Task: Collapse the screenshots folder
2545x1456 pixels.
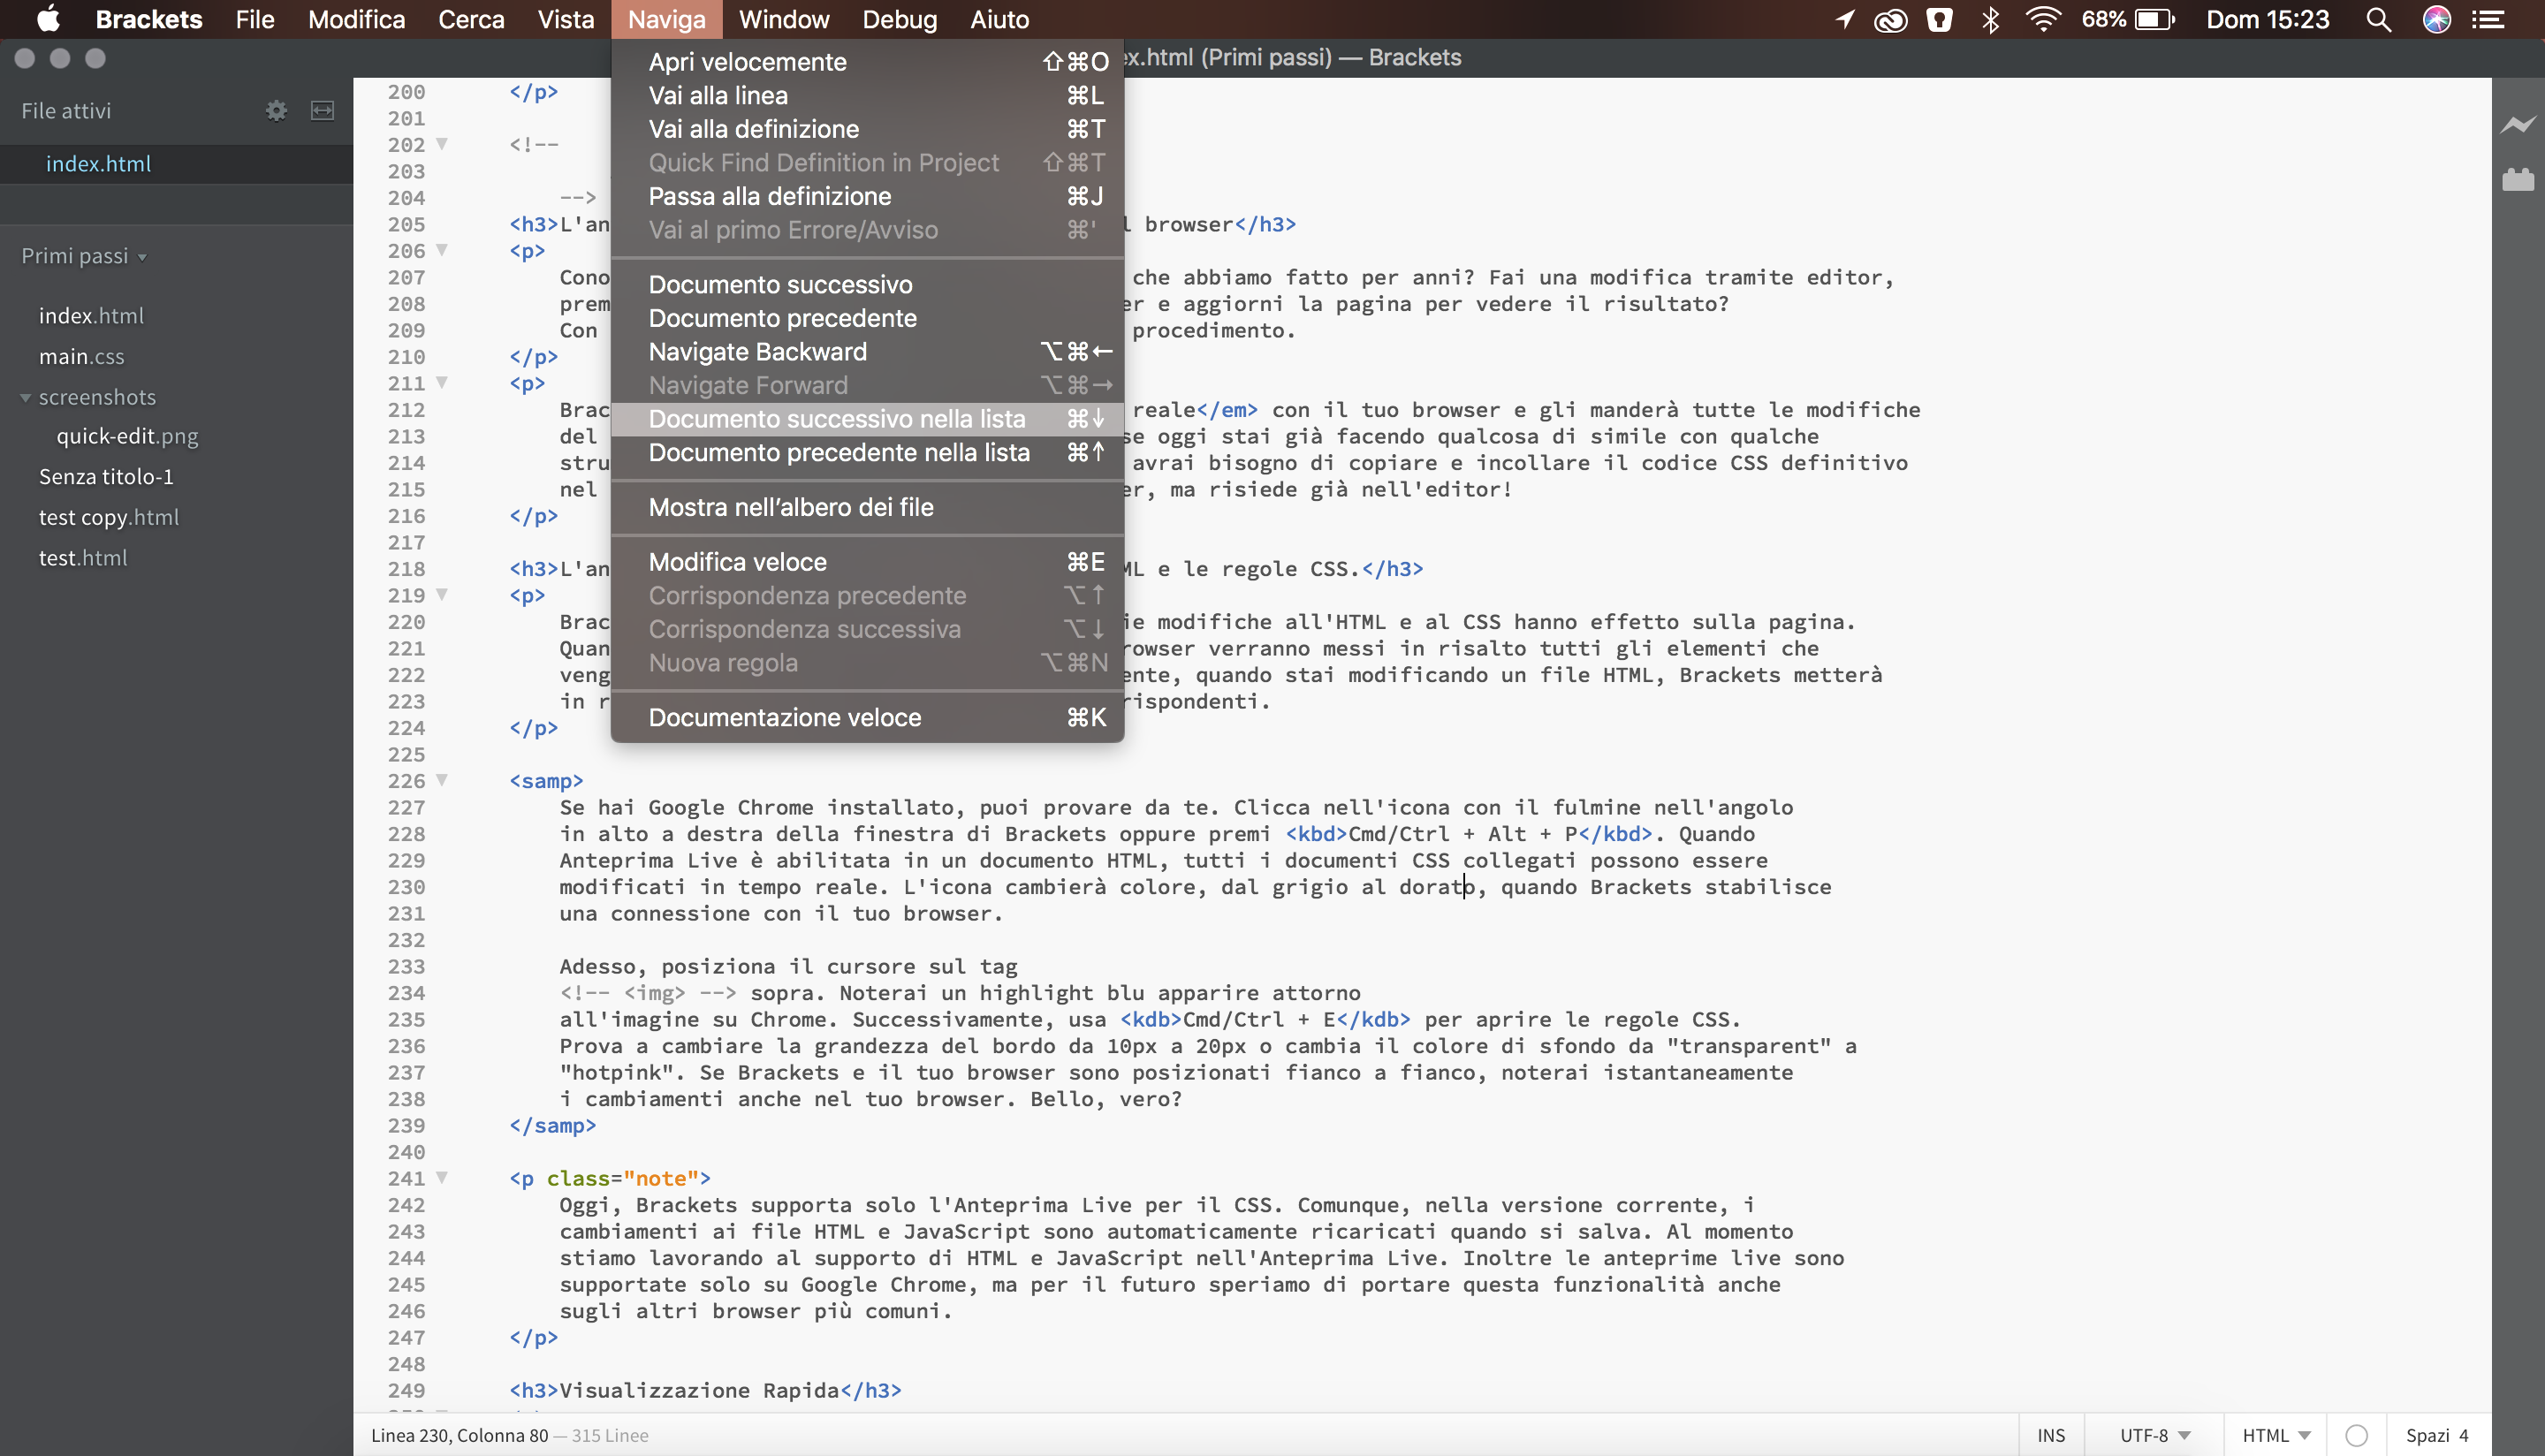Action: (26, 397)
